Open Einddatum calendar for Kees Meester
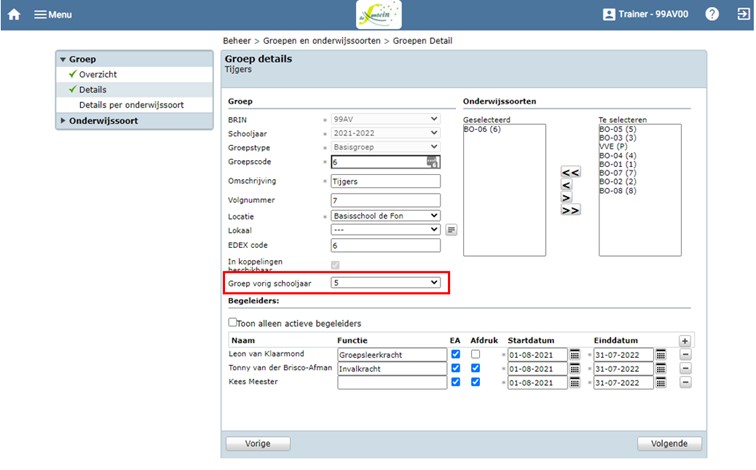This screenshot has width=756, height=470. coord(661,383)
